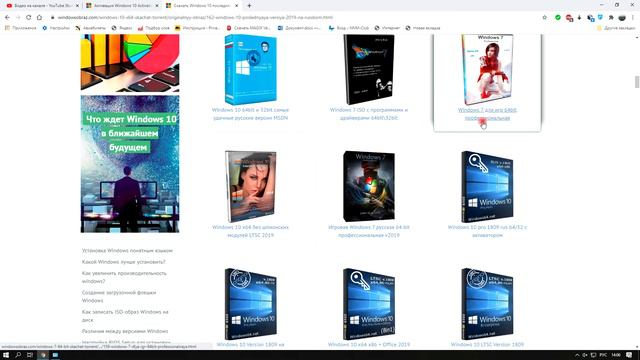Open the Windows 10 x64 x86 + Office 2019 link

point(369,344)
